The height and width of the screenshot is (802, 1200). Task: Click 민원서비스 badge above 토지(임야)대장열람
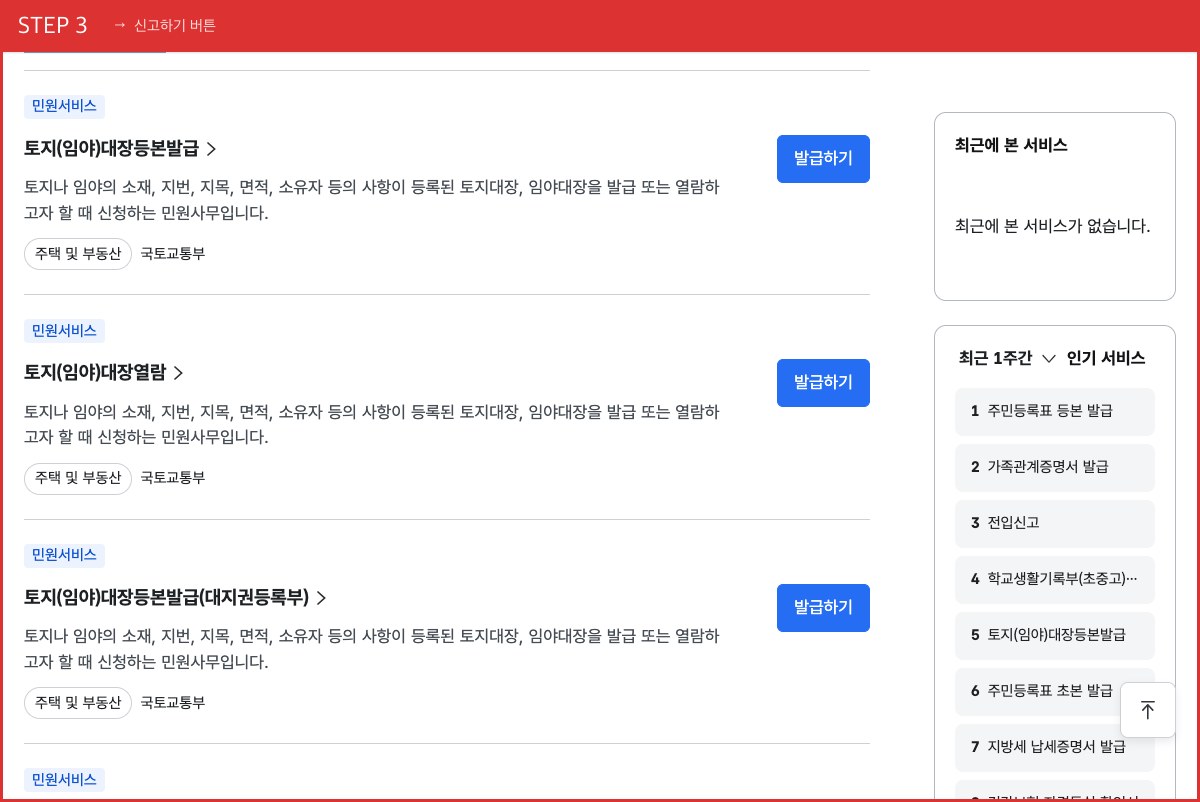pos(64,331)
